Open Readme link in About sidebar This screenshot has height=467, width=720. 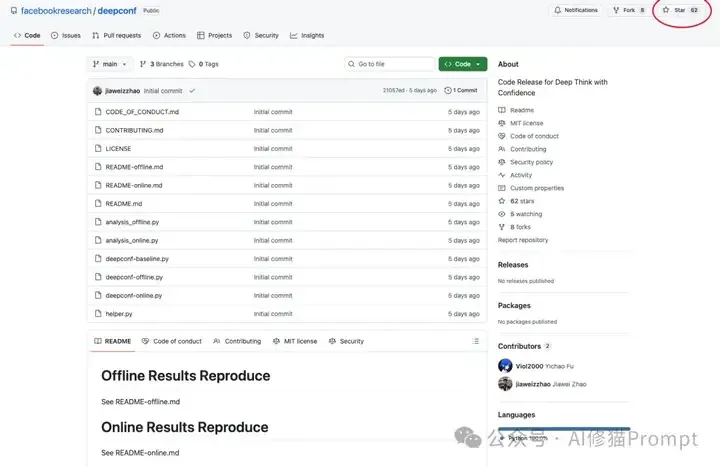516,110
